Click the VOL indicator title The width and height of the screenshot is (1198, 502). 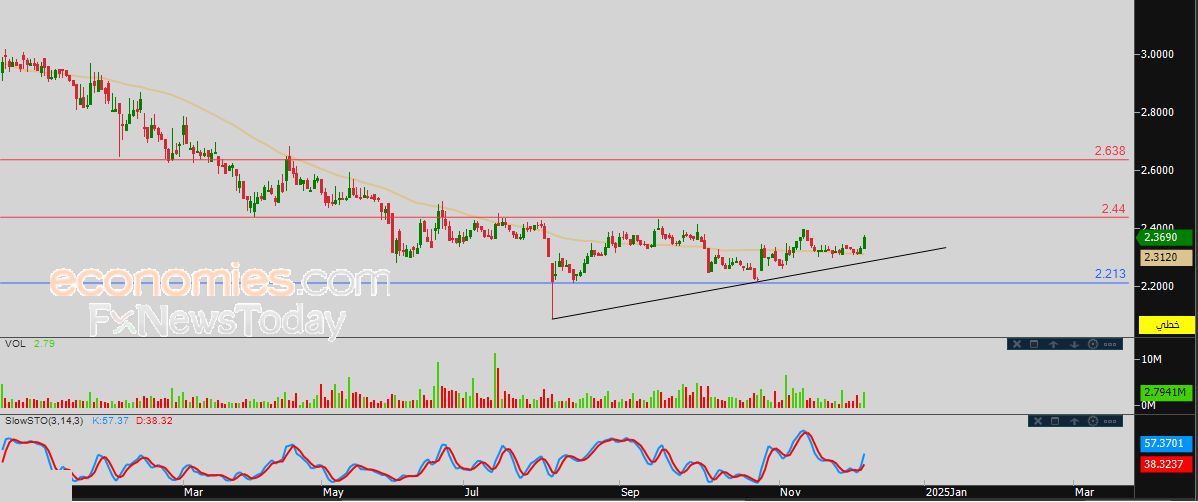[x=15, y=345]
